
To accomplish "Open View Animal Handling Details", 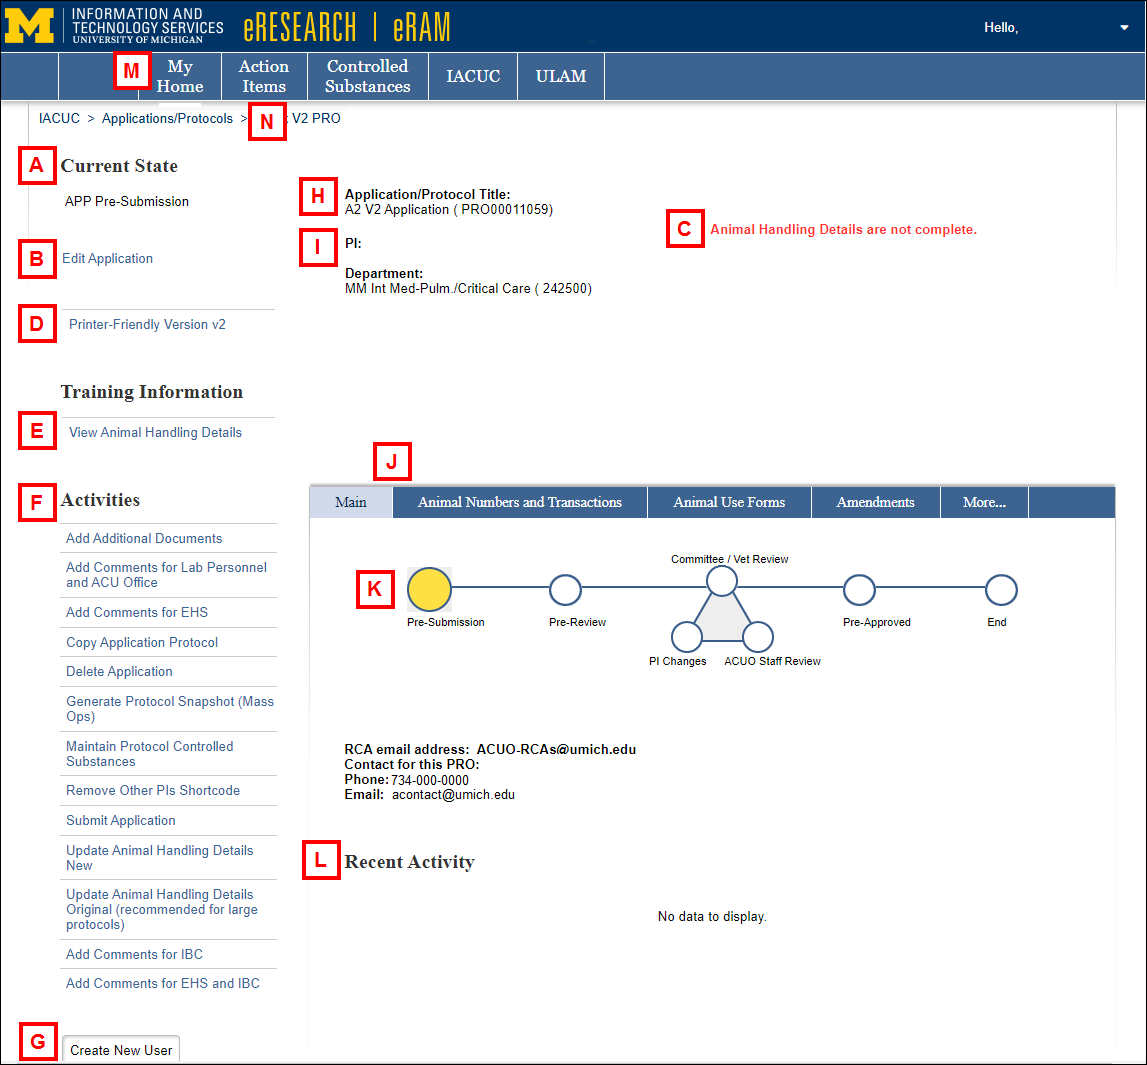I will click(x=154, y=432).
